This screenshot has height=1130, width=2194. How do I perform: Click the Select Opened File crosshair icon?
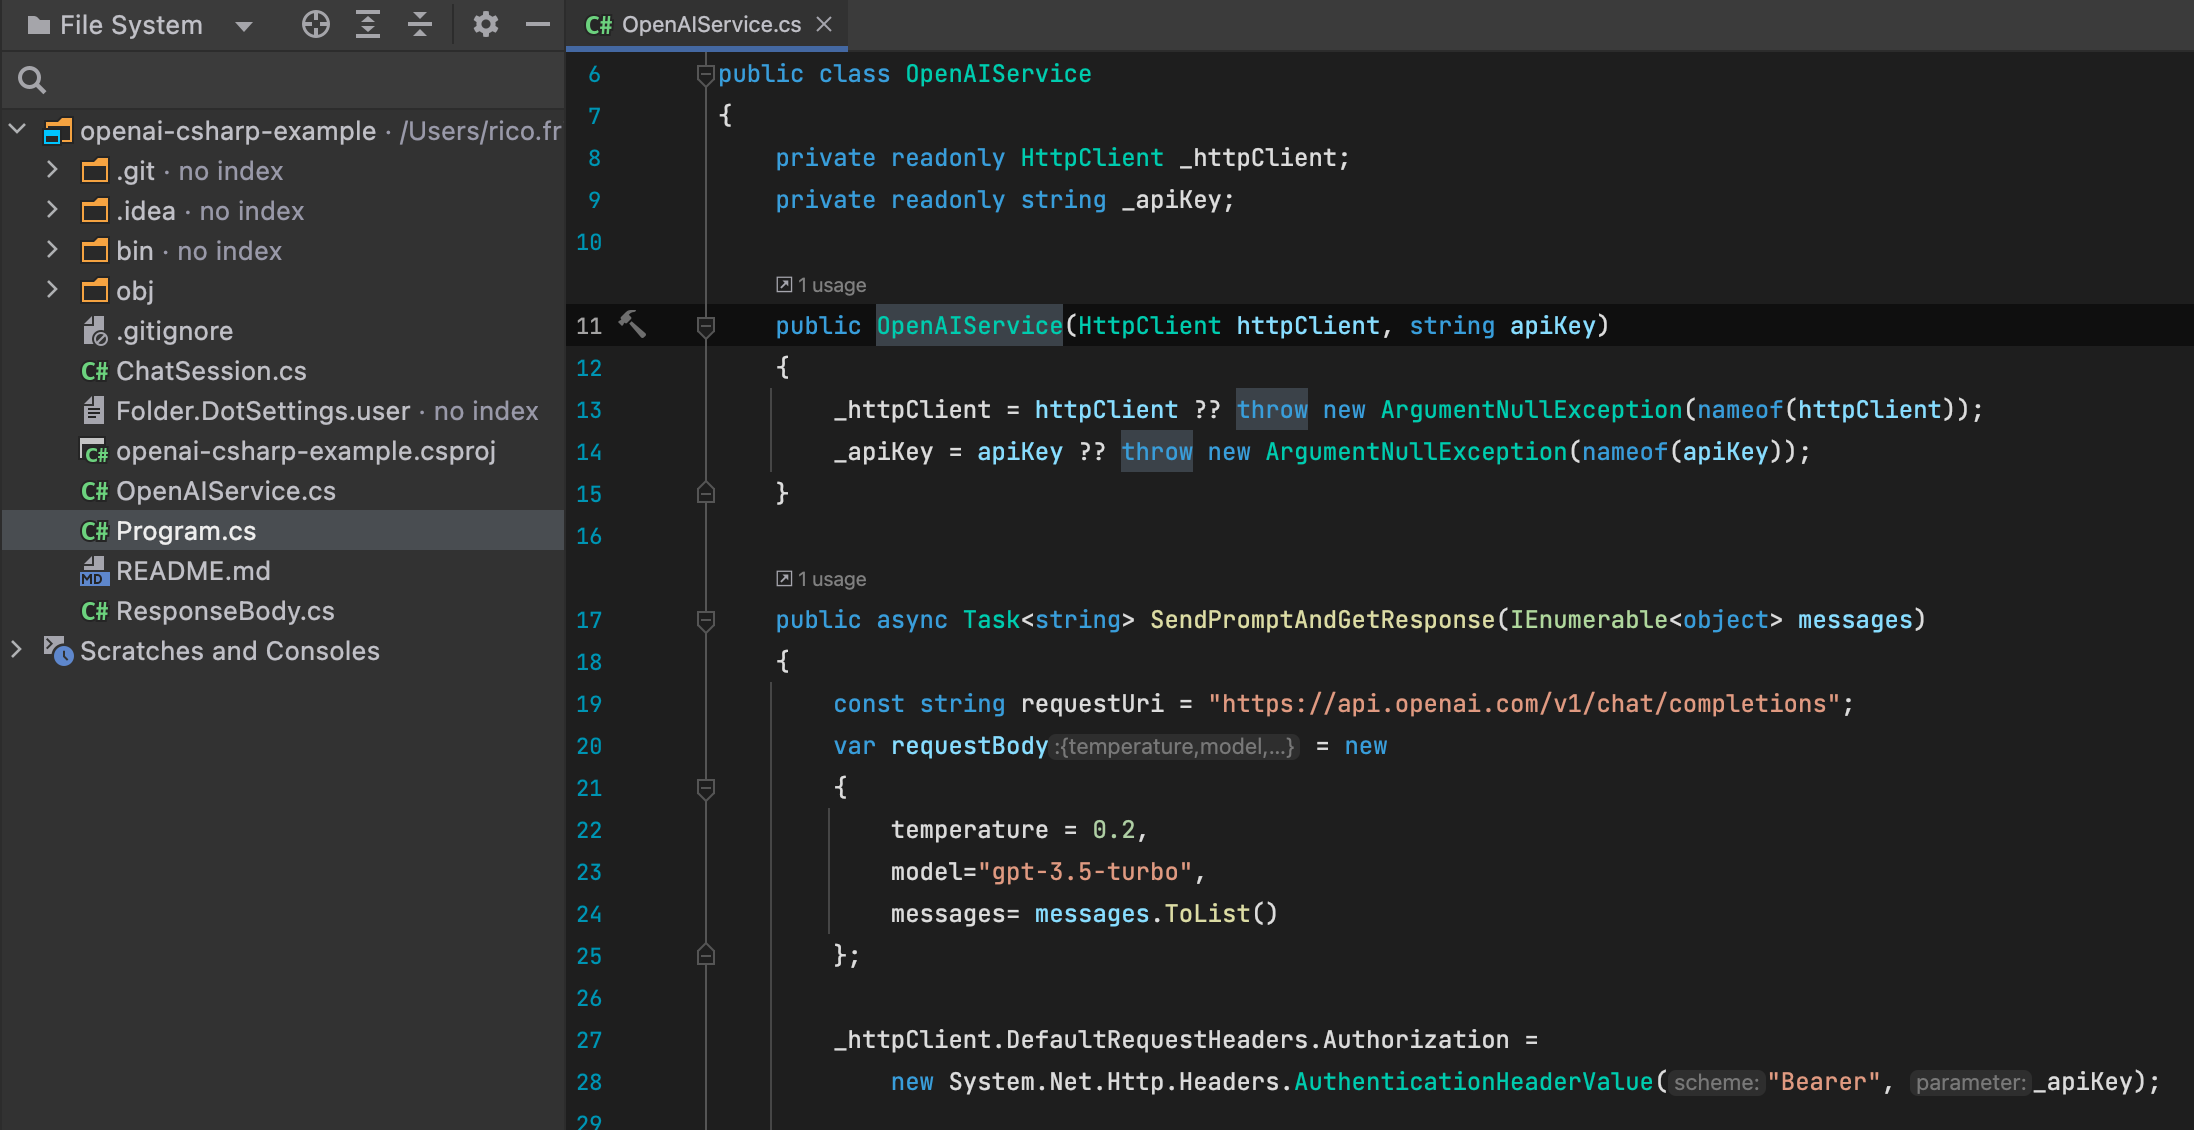315,24
